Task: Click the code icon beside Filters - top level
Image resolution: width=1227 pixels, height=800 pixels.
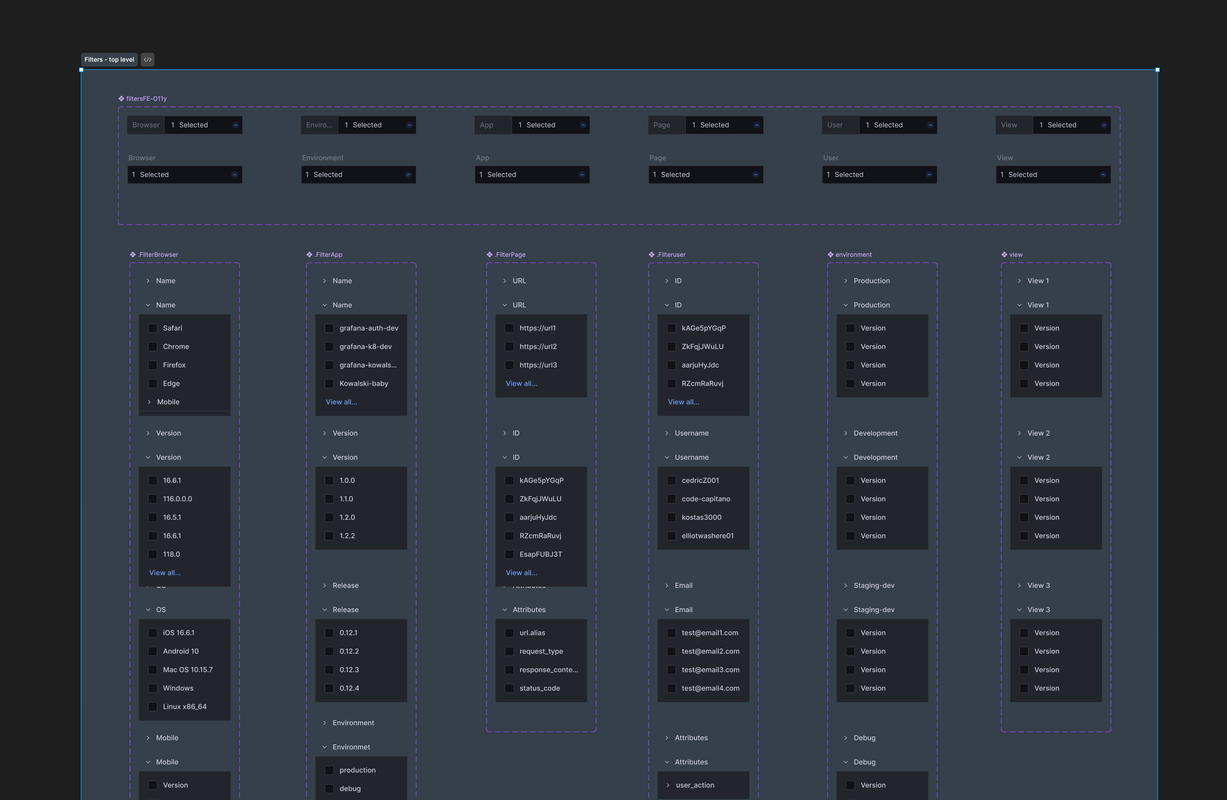Action: pos(148,60)
